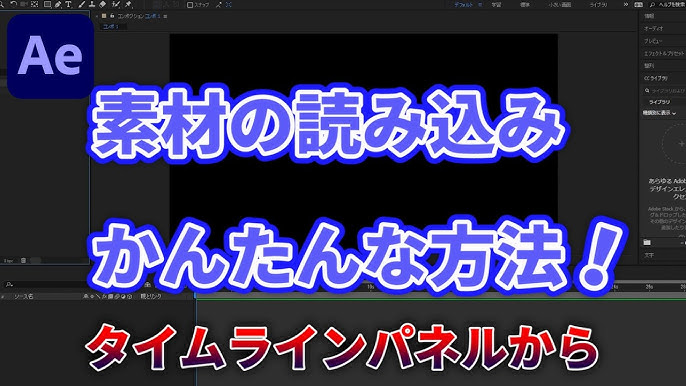This screenshot has width=686, height=386.
Task: Click the 10s mark on timeline ruler
Action: click(370, 287)
